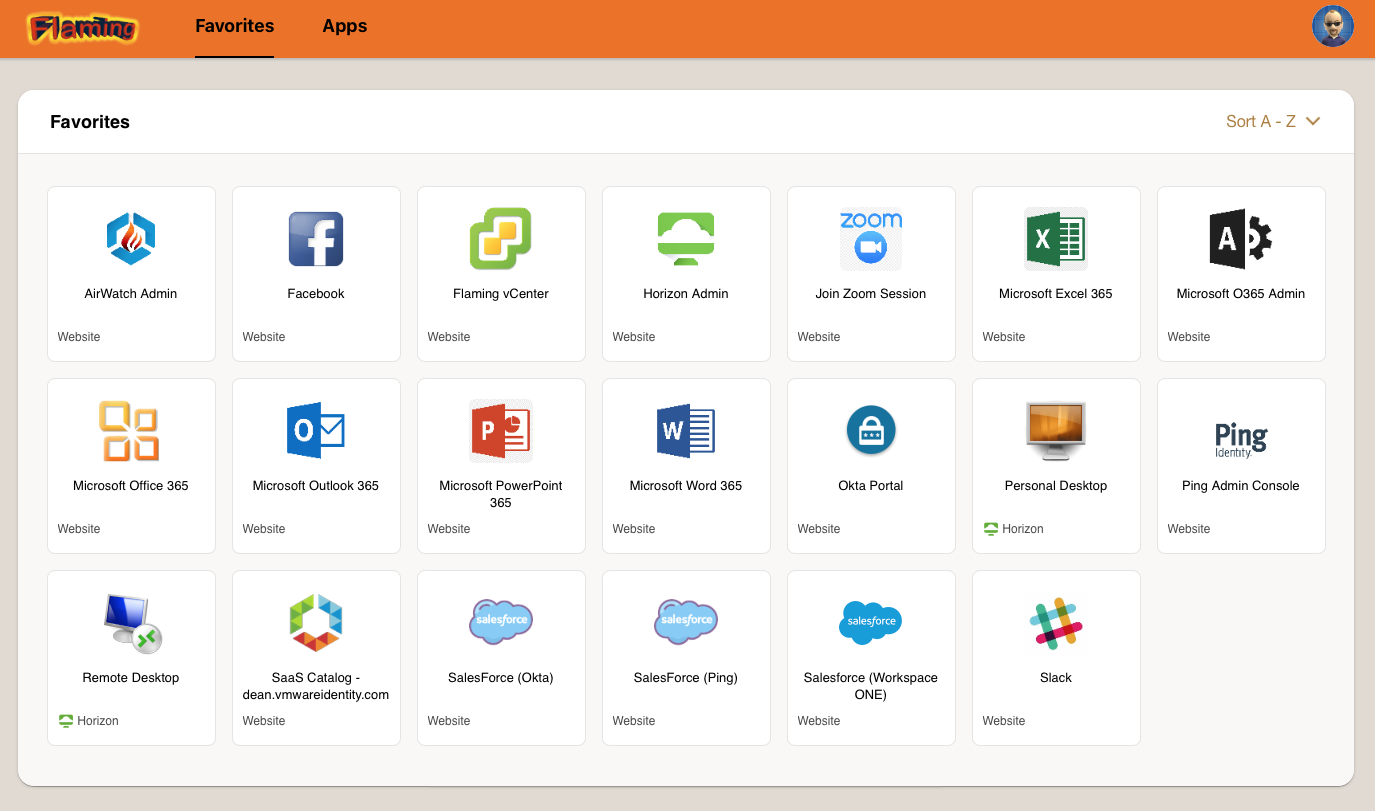This screenshot has height=811, width=1375.
Task: Click the Ping Admin Console label
Action: [x=1241, y=486]
